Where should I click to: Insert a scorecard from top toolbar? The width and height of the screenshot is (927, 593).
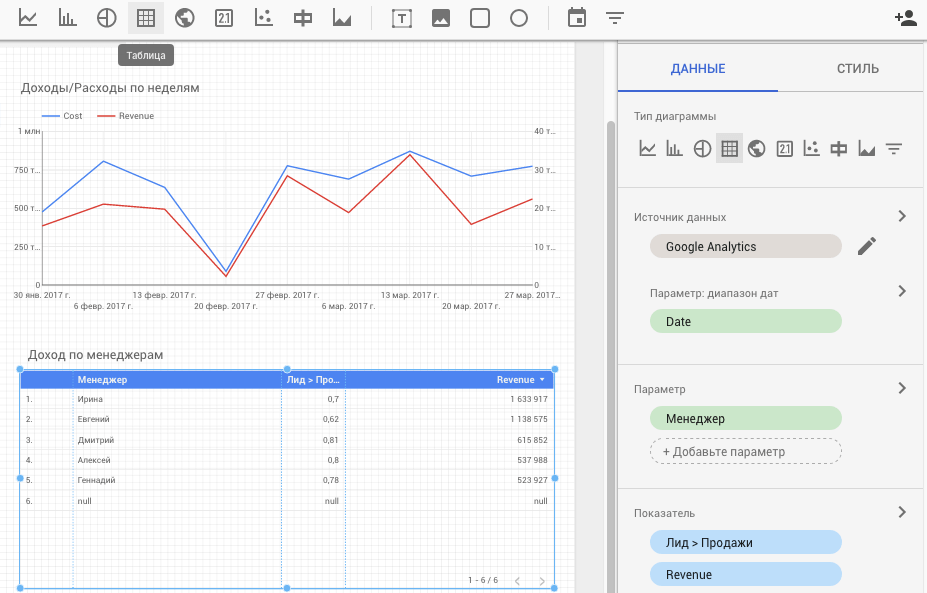point(224,18)
